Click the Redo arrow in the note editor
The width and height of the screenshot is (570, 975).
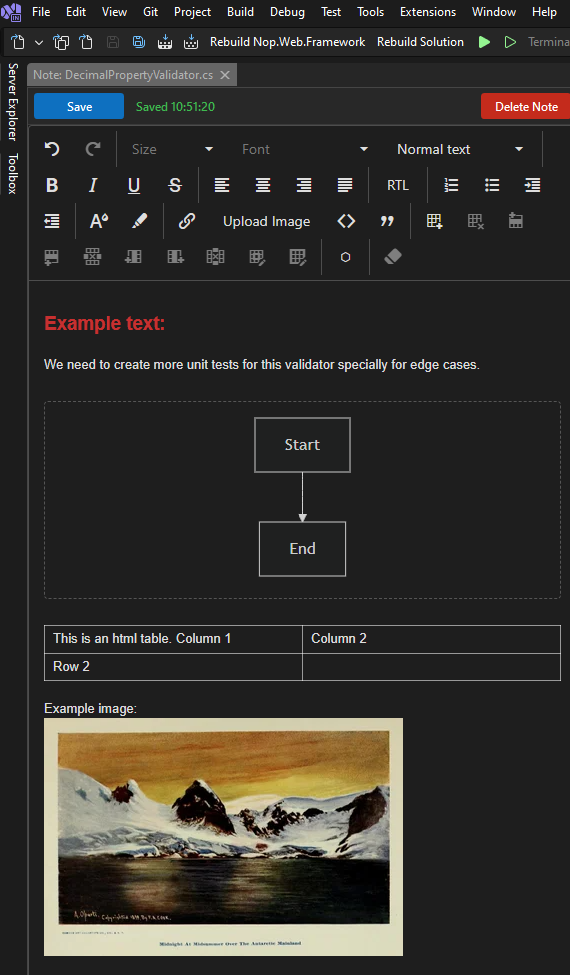[x=93, y=149]
